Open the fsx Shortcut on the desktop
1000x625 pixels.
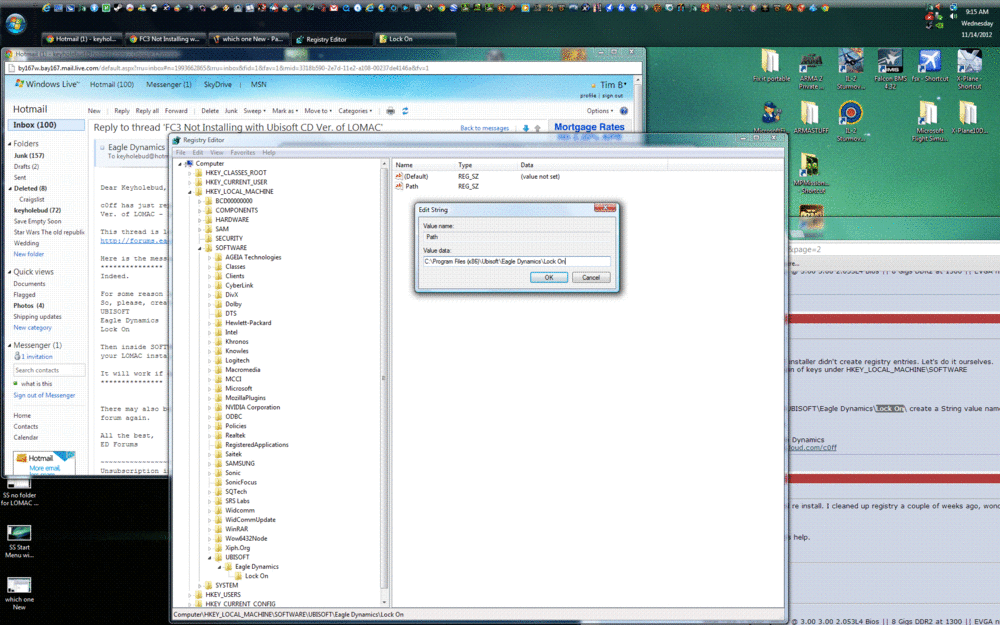pos(929,60)
